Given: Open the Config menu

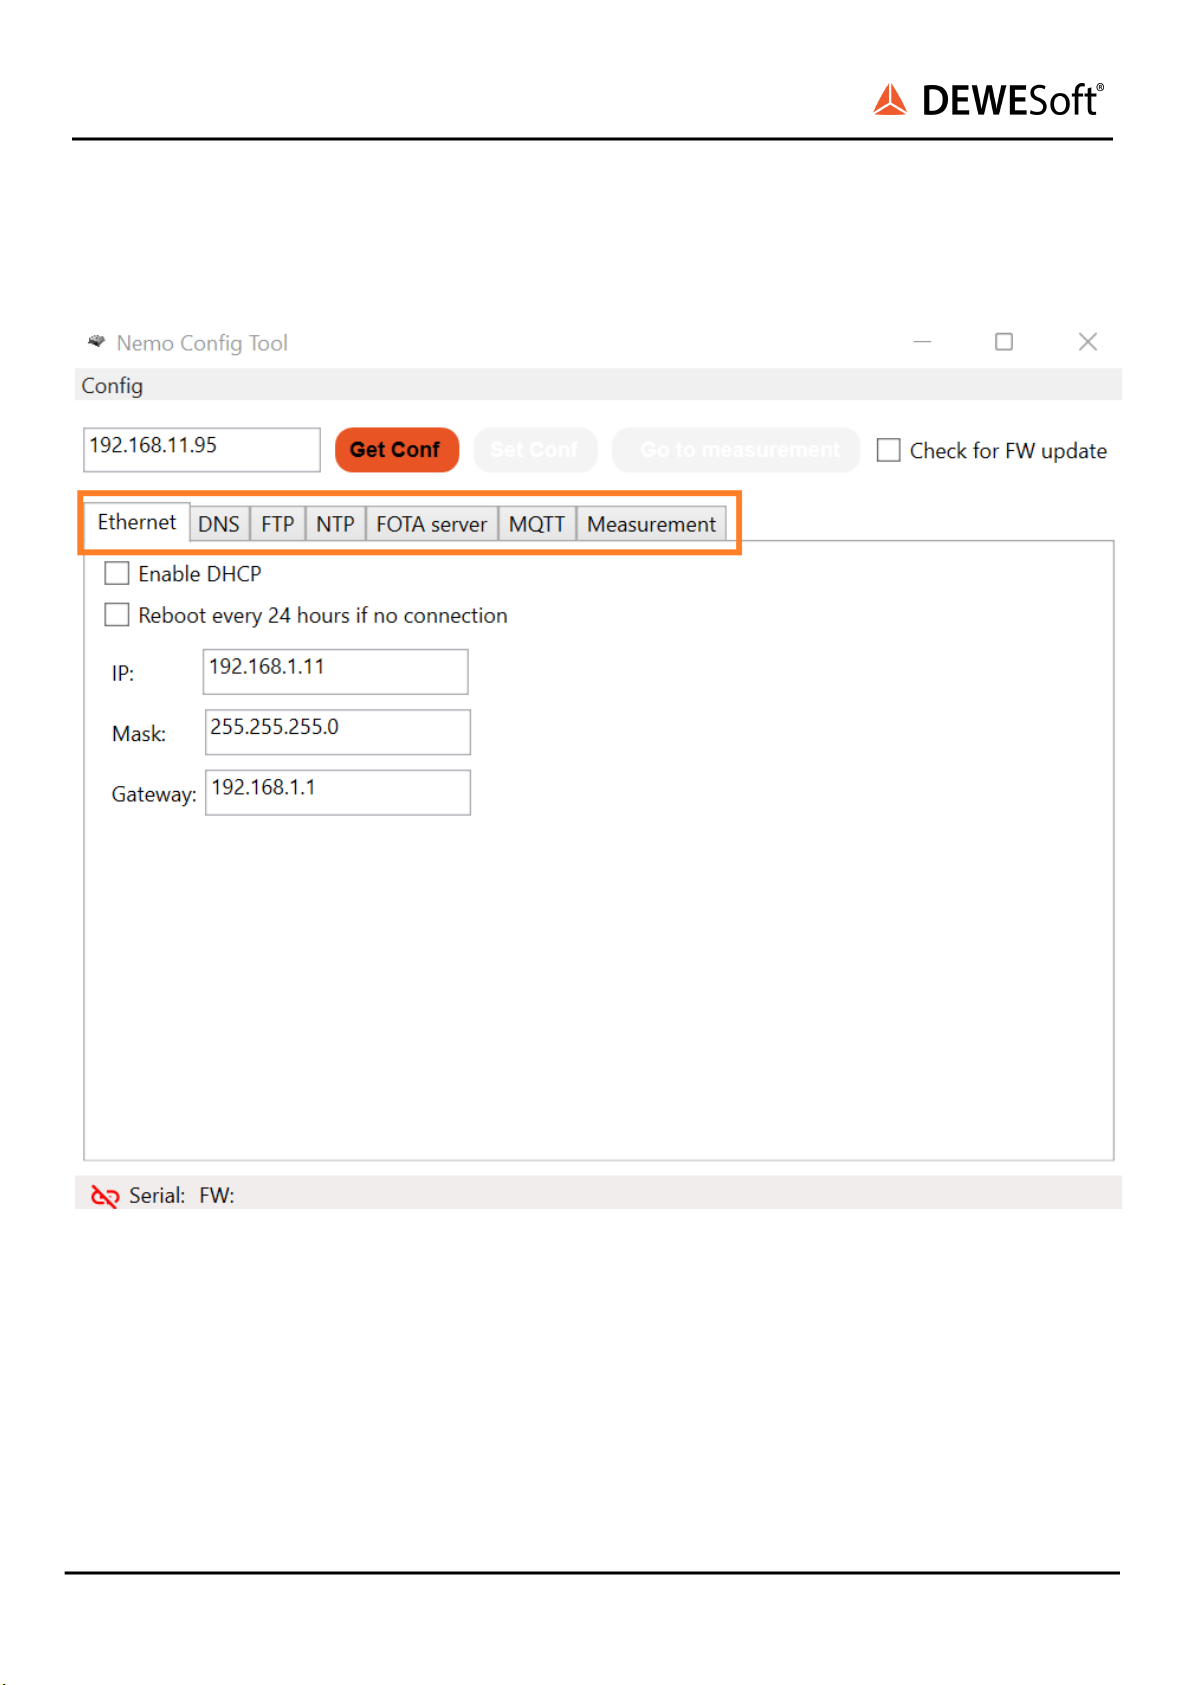Looking at the screenshot, I should coord(112,386).
